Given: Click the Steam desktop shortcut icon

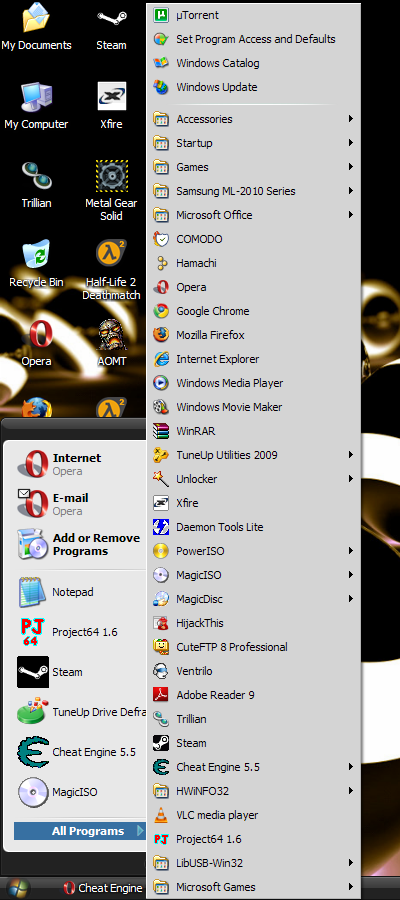Looking at the screenshot, I should pyautogui.click(x=111, y=18).
